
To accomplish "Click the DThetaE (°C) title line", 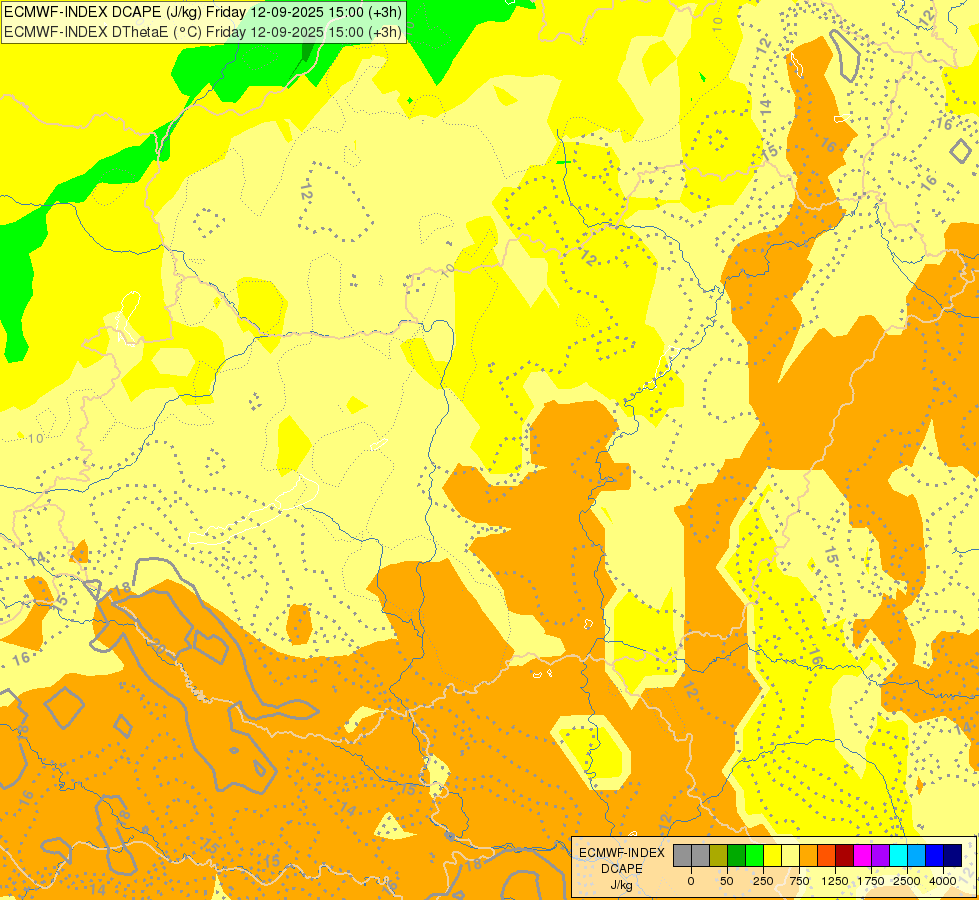I will click(203, 32).
